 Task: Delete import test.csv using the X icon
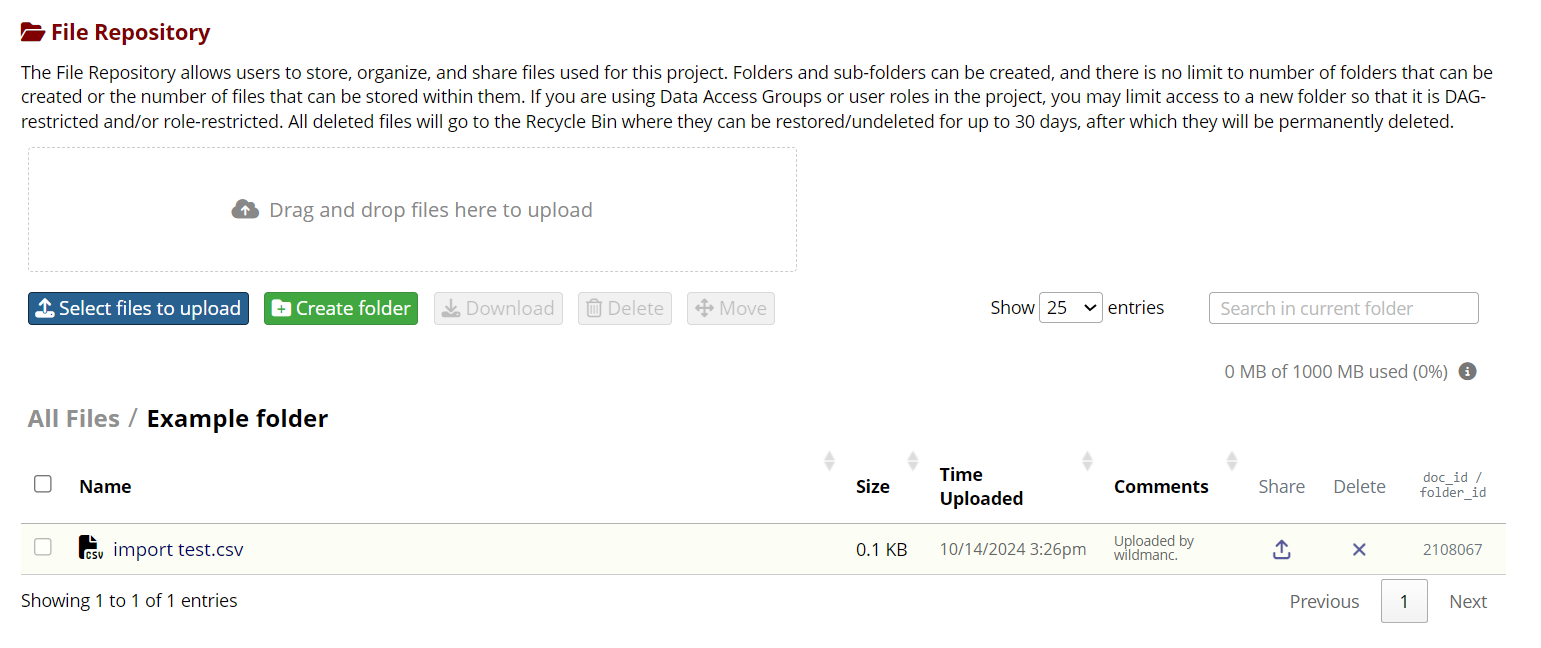pyautogui.click(x=1359, y=549)
